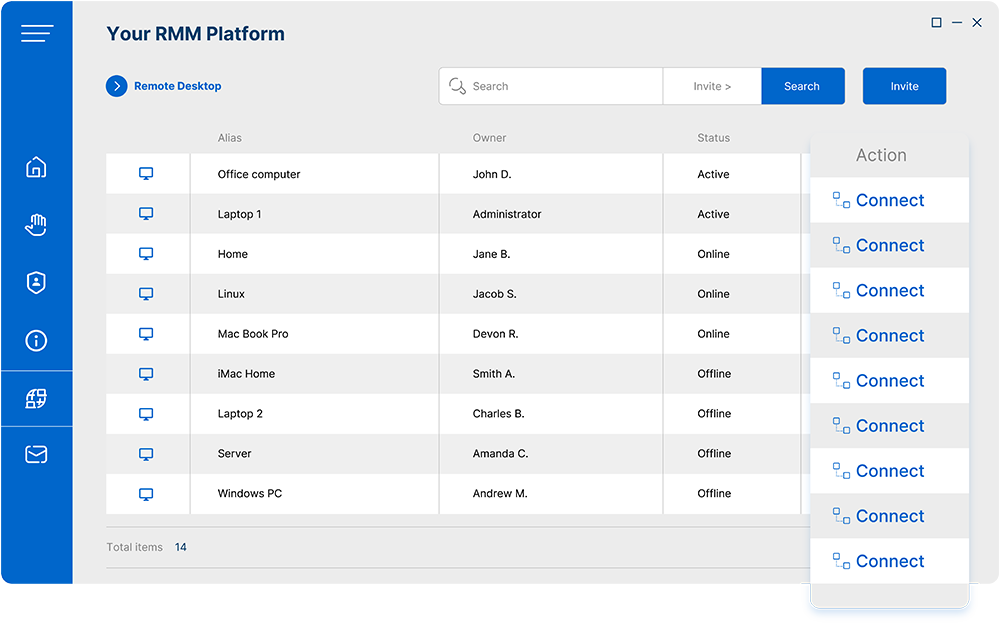This screenshot has width=1000, height=629.
Task: Select the Laptop 1 alias
Action: [239, 214]
